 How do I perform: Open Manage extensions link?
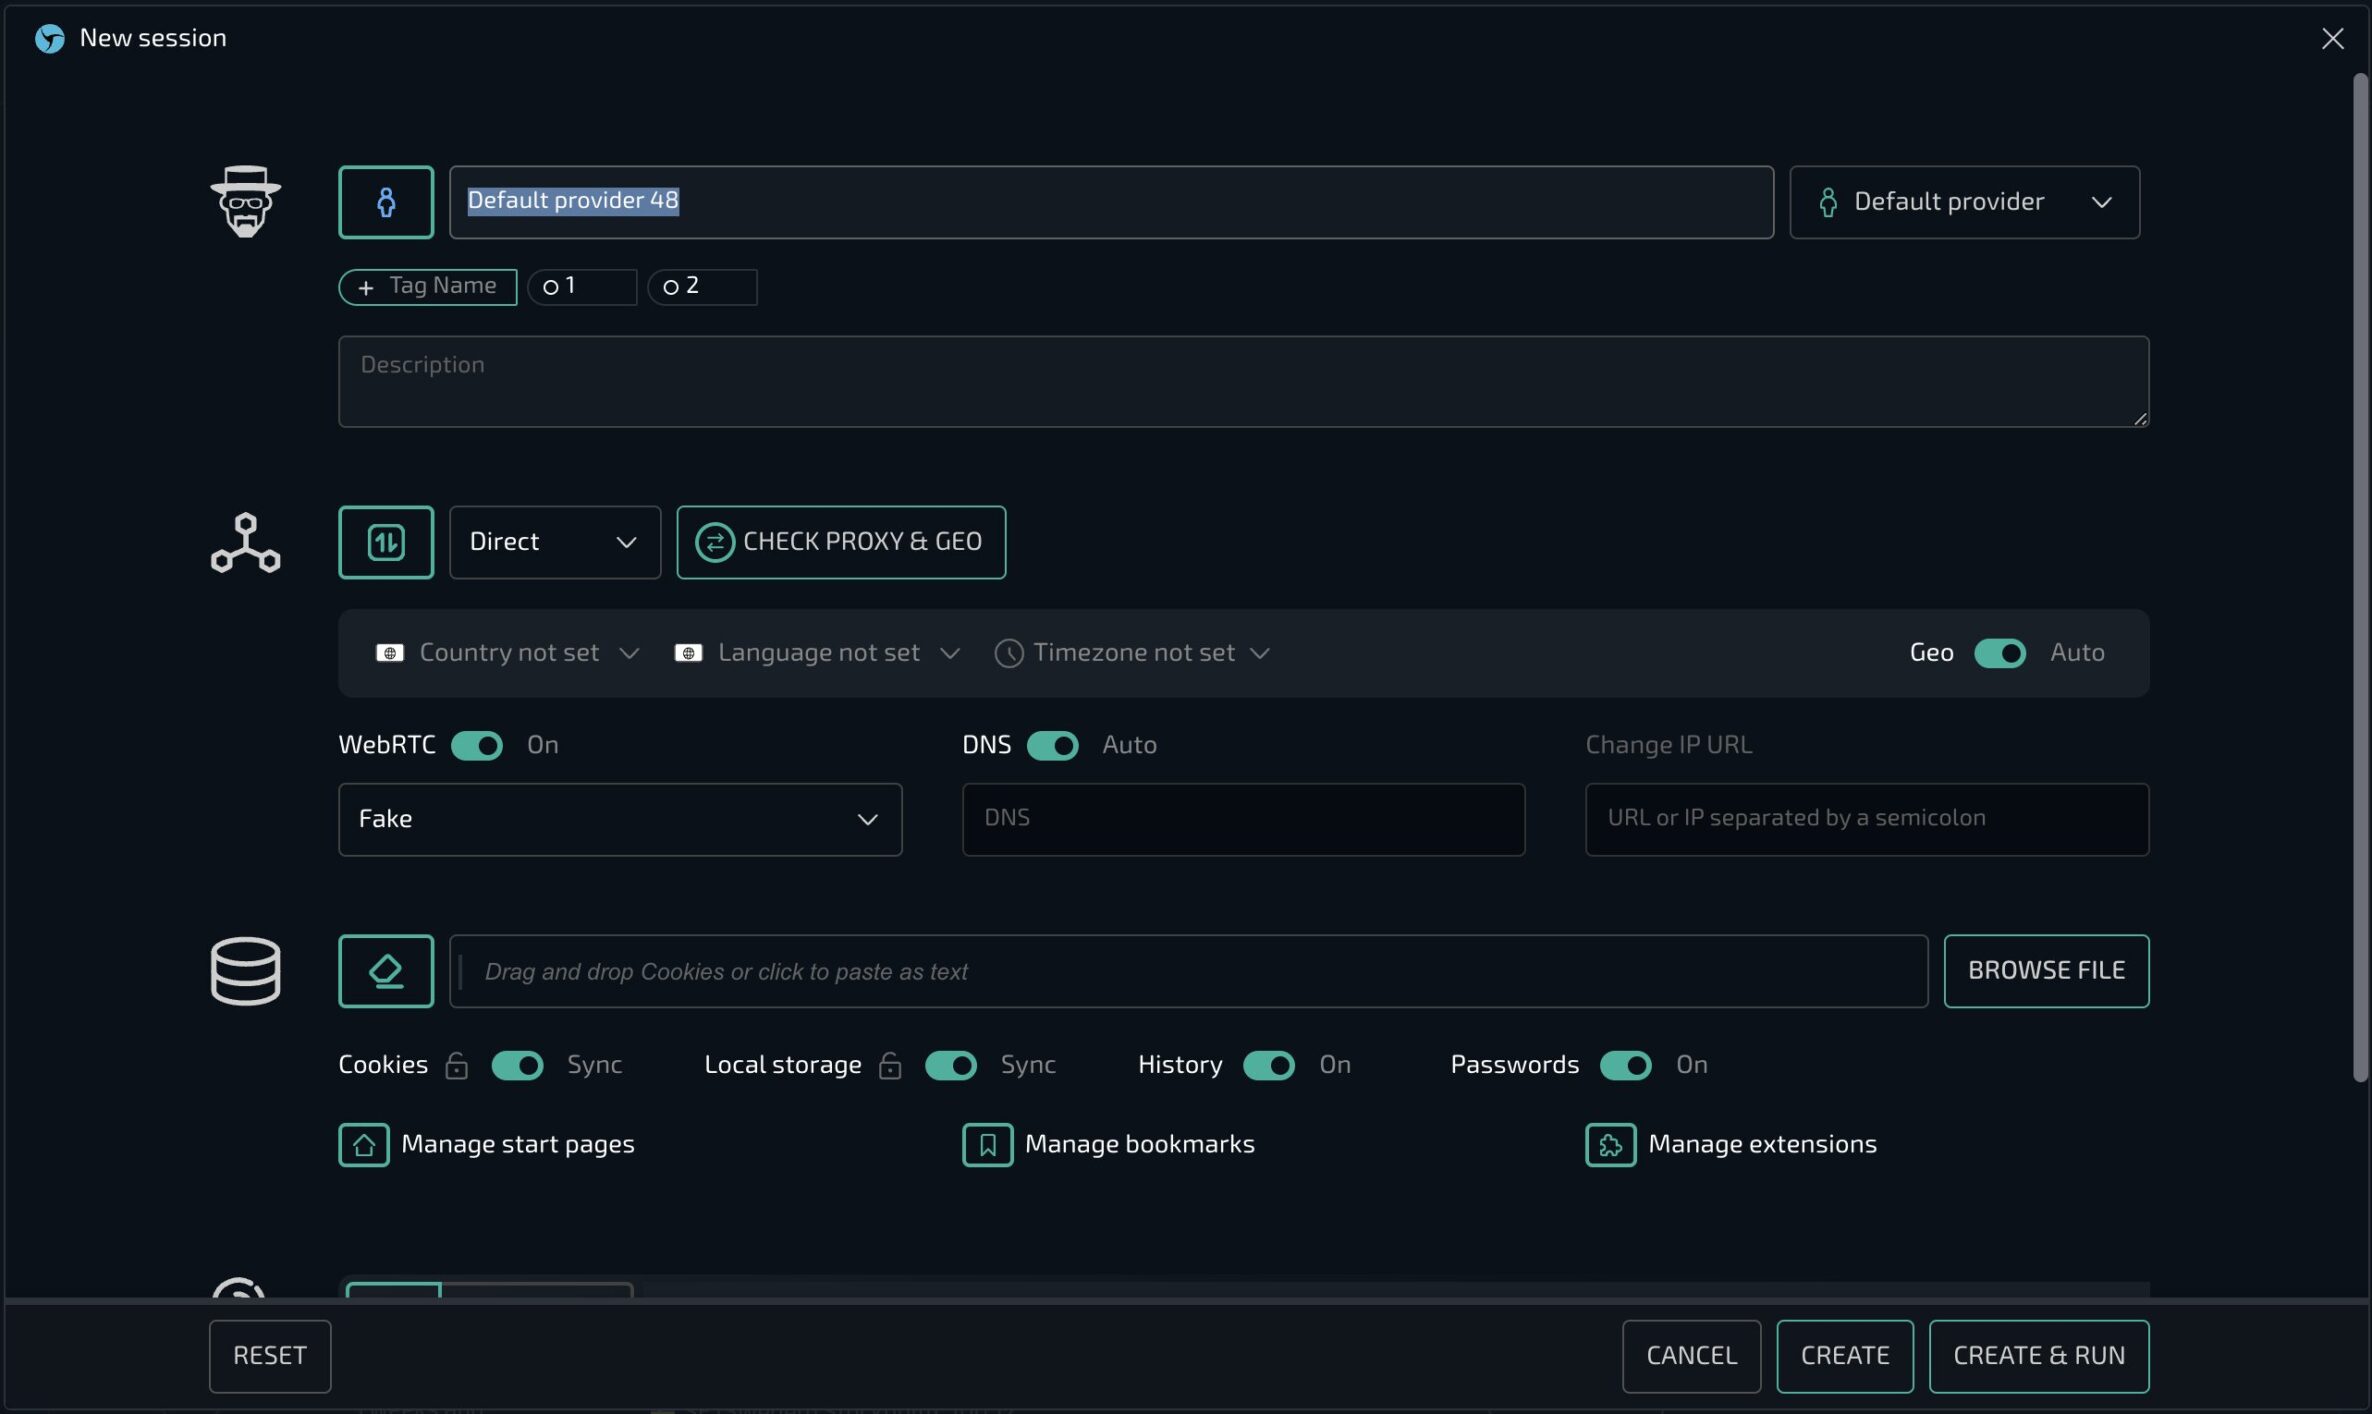pos(1763,1144)
